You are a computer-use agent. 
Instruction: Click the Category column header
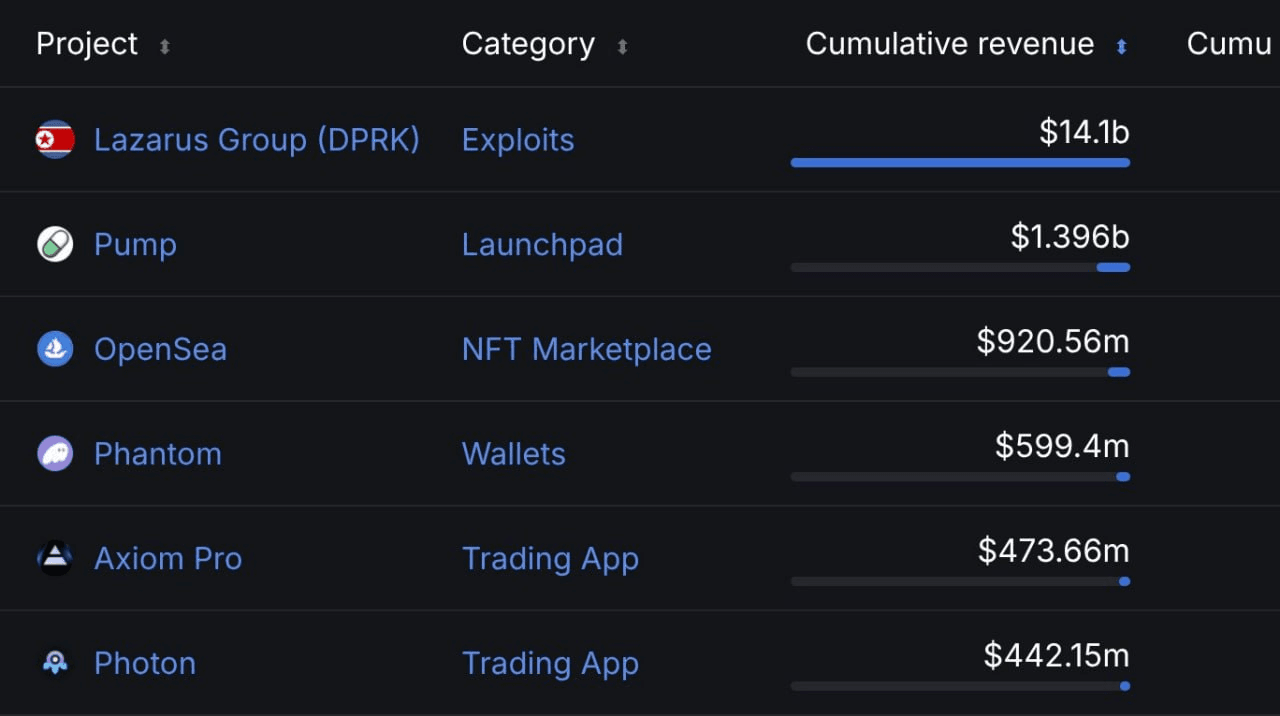pyautogui.click(x=528, y=44)
